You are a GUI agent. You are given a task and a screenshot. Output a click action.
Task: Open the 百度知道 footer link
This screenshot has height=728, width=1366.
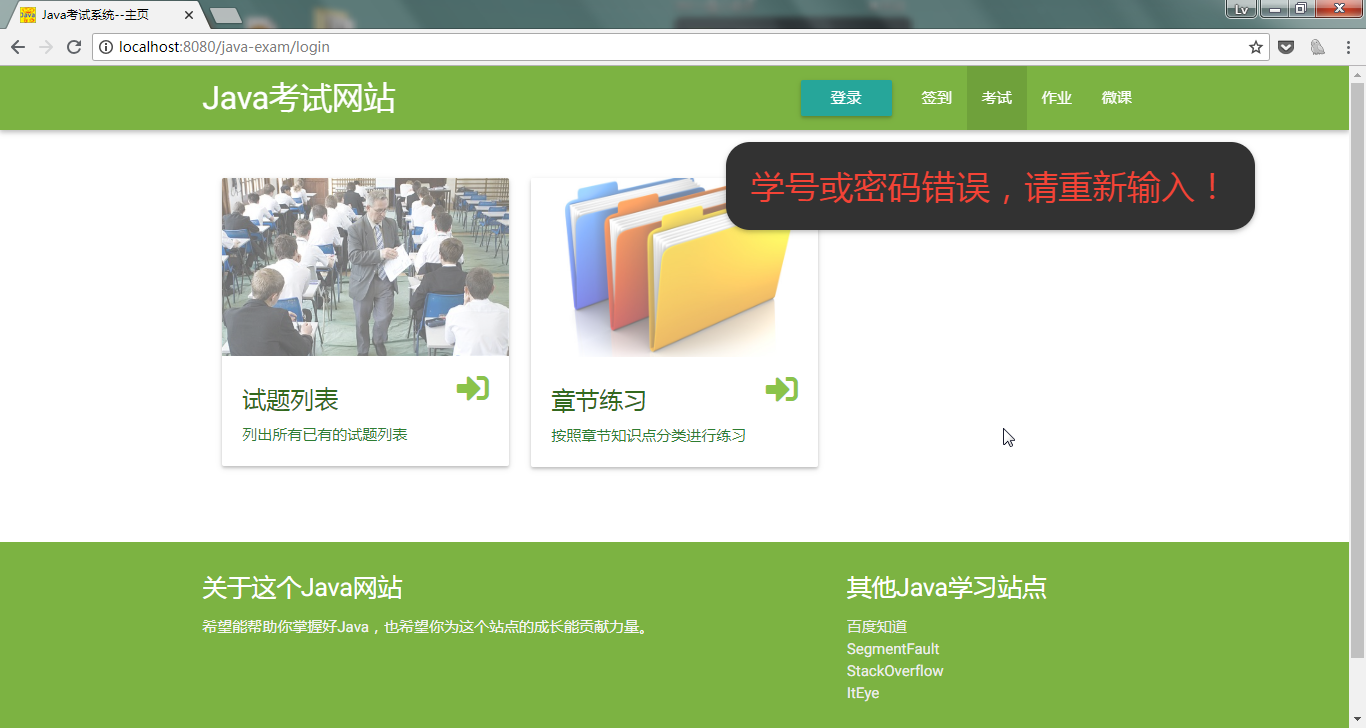point(877,627)
